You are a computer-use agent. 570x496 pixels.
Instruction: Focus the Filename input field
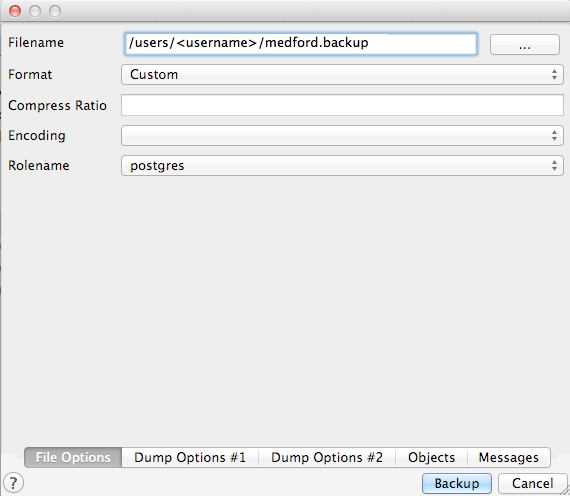click(x=301, y=44)
